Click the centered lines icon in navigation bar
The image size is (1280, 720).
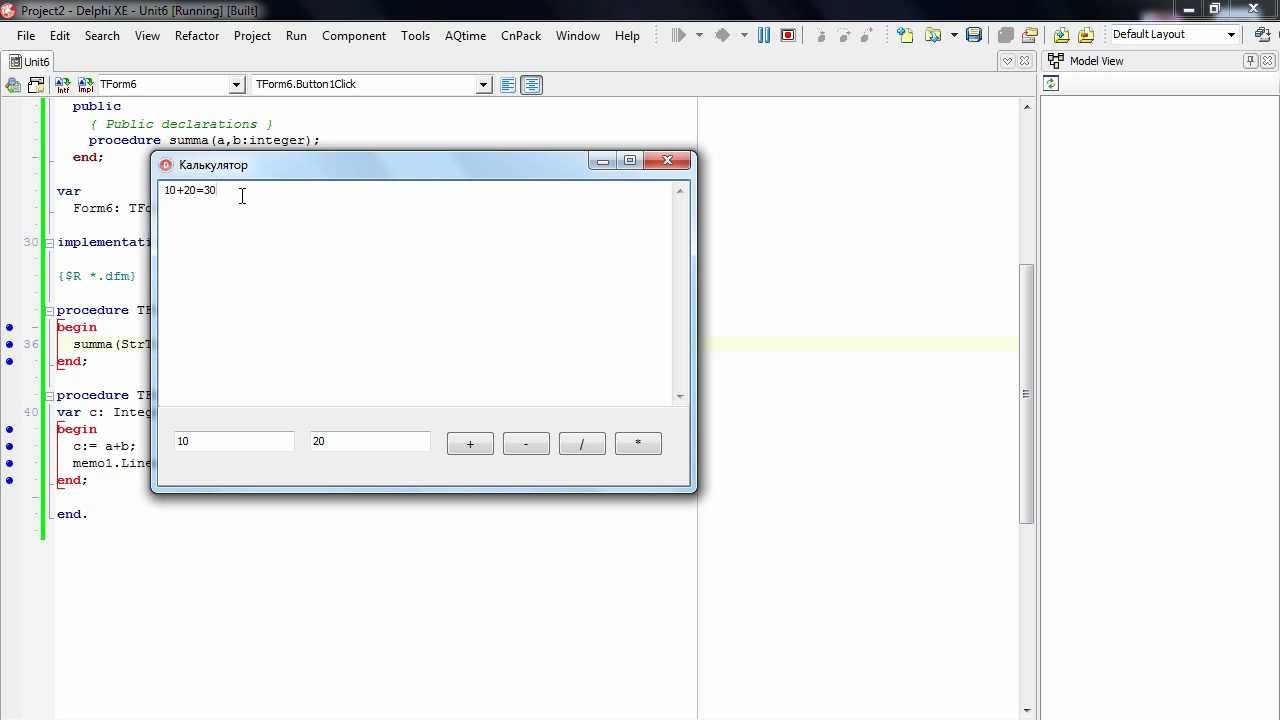tap(532, 85)
